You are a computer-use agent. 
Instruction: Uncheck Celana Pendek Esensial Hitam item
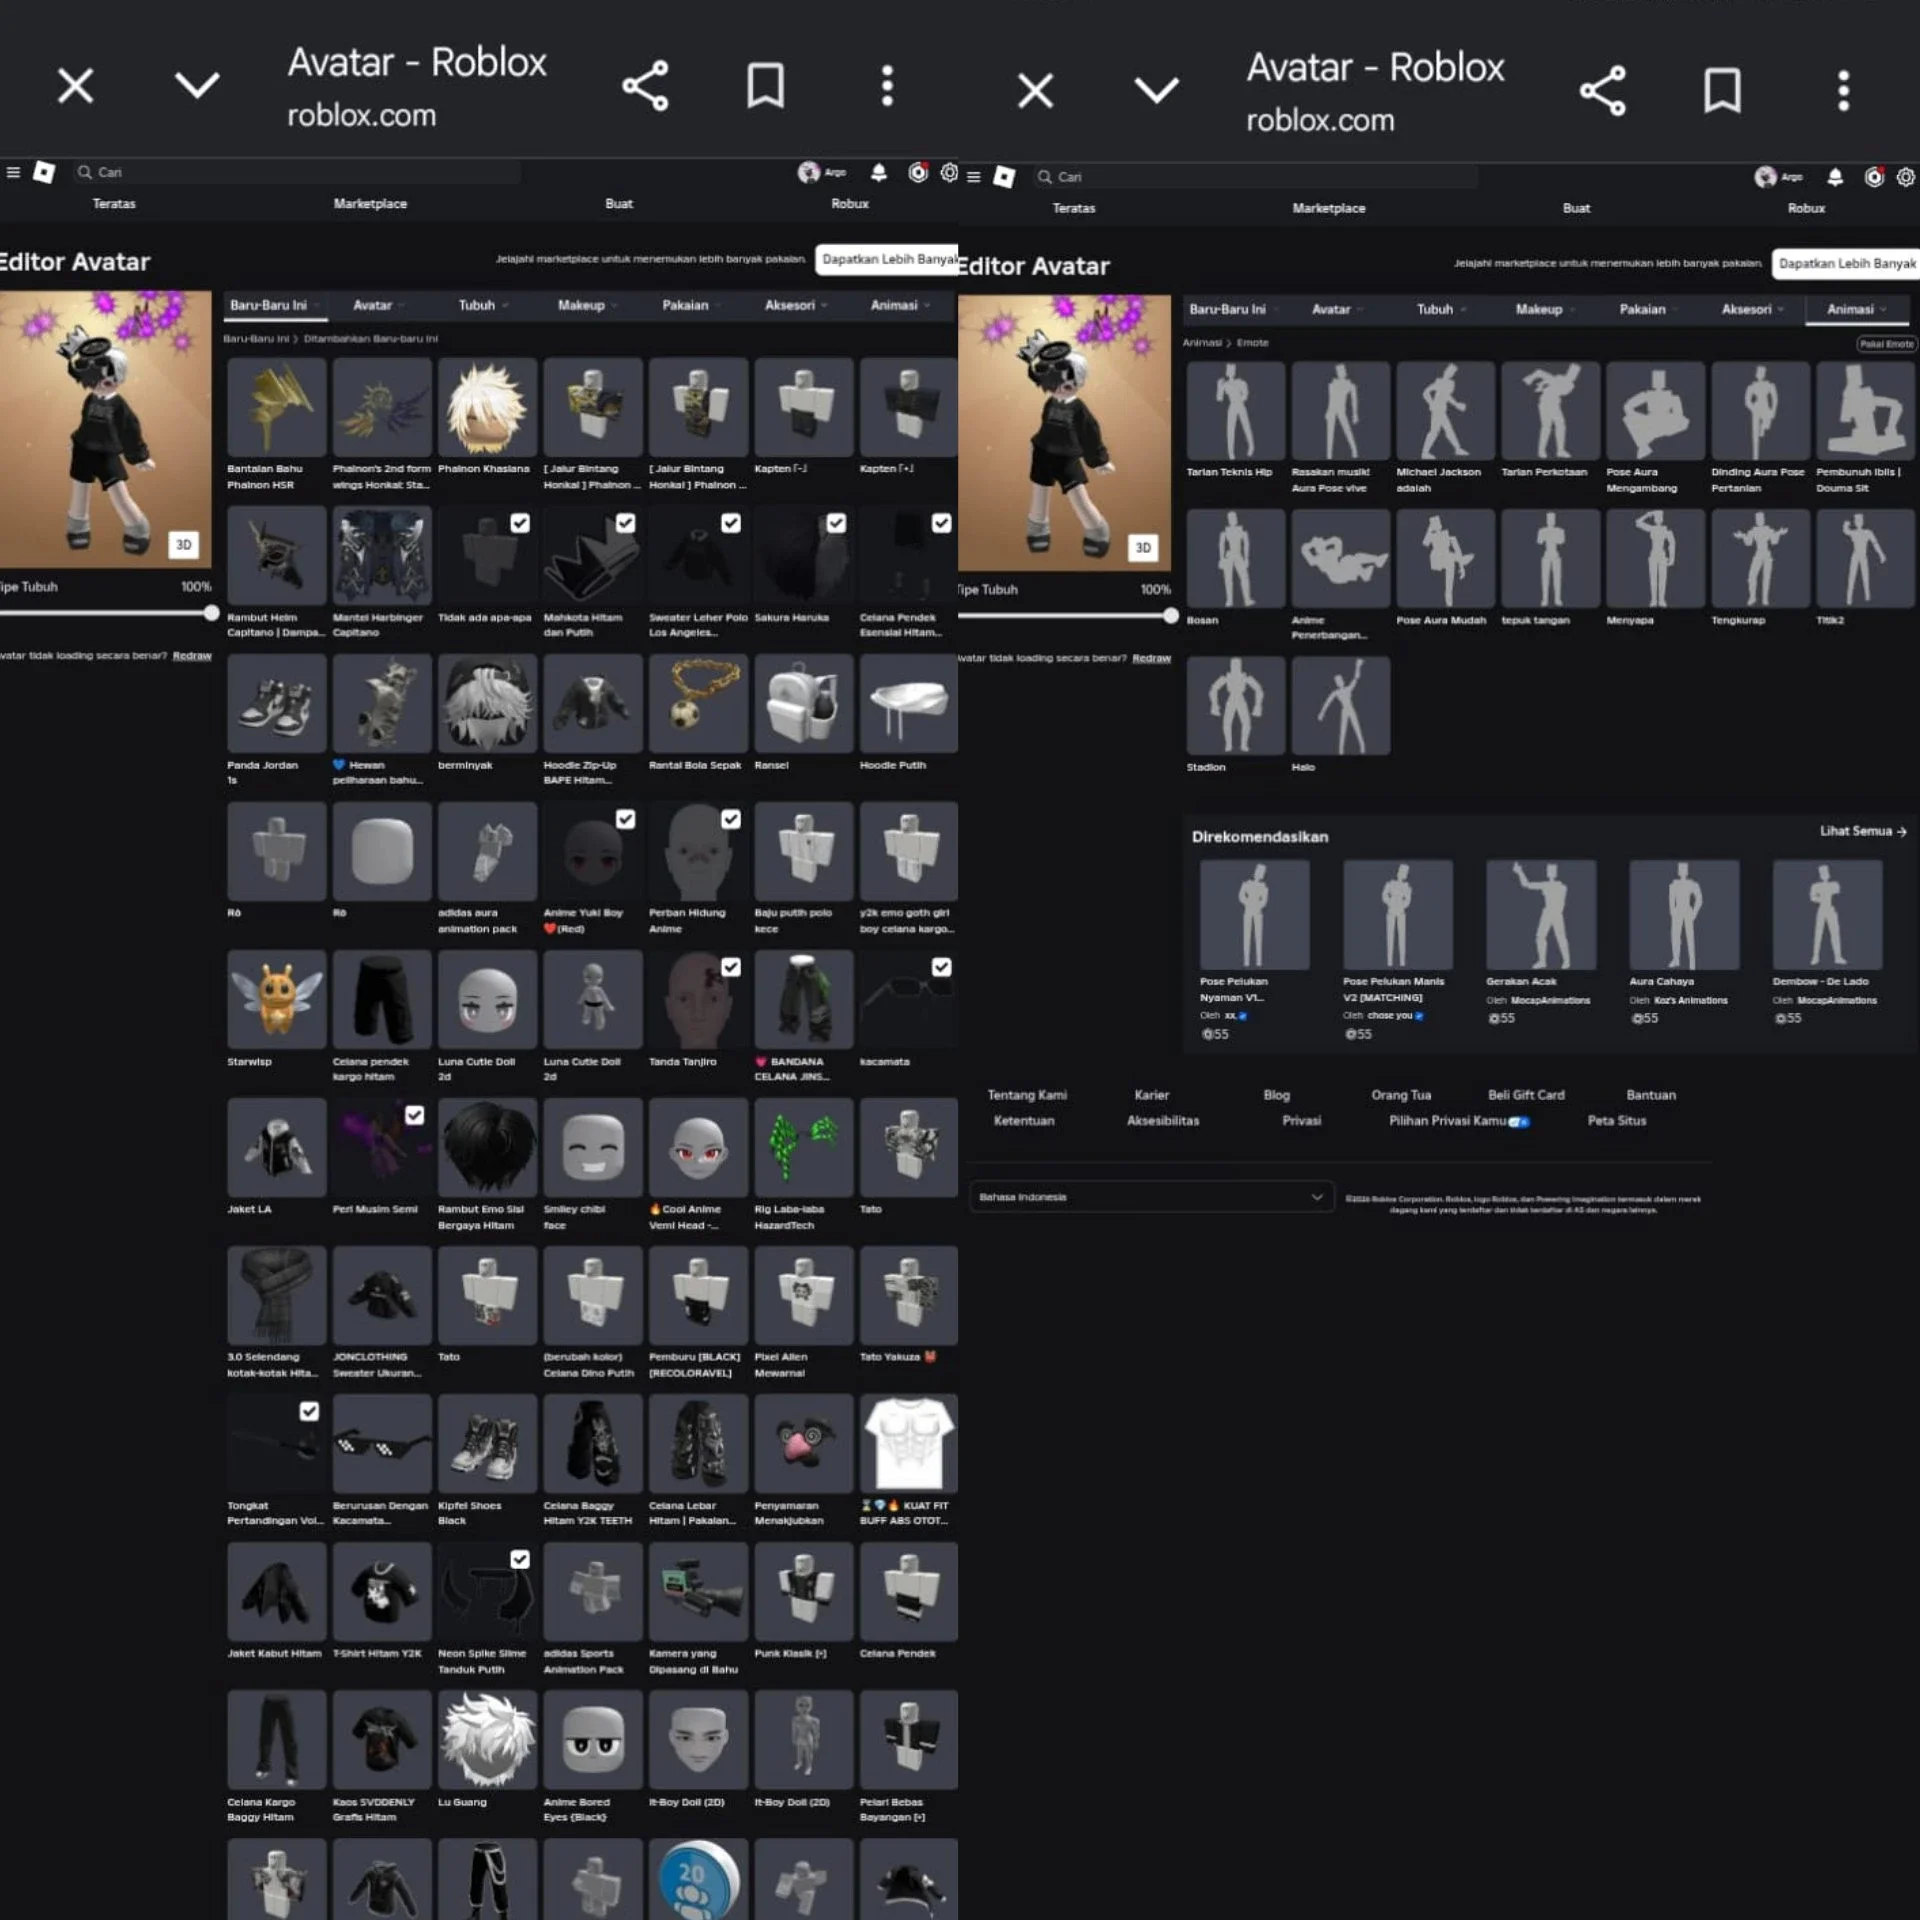coord(942,522)
